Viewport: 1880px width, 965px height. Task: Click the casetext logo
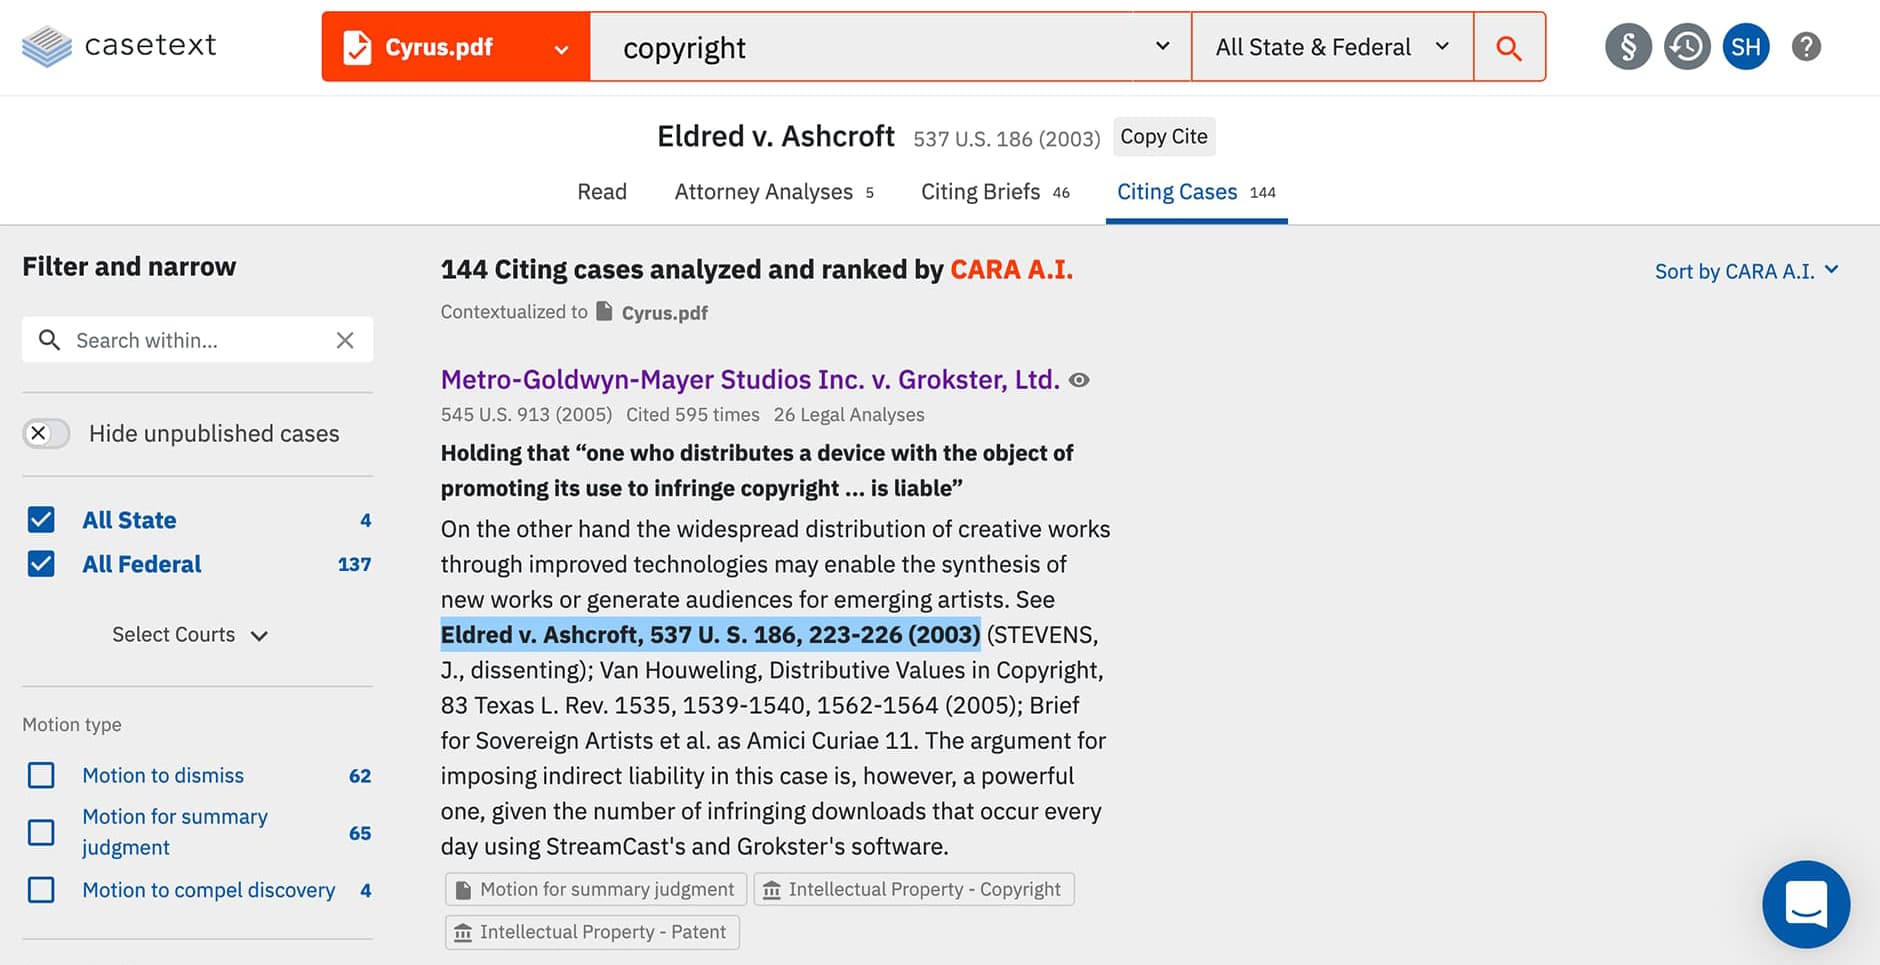119,46
